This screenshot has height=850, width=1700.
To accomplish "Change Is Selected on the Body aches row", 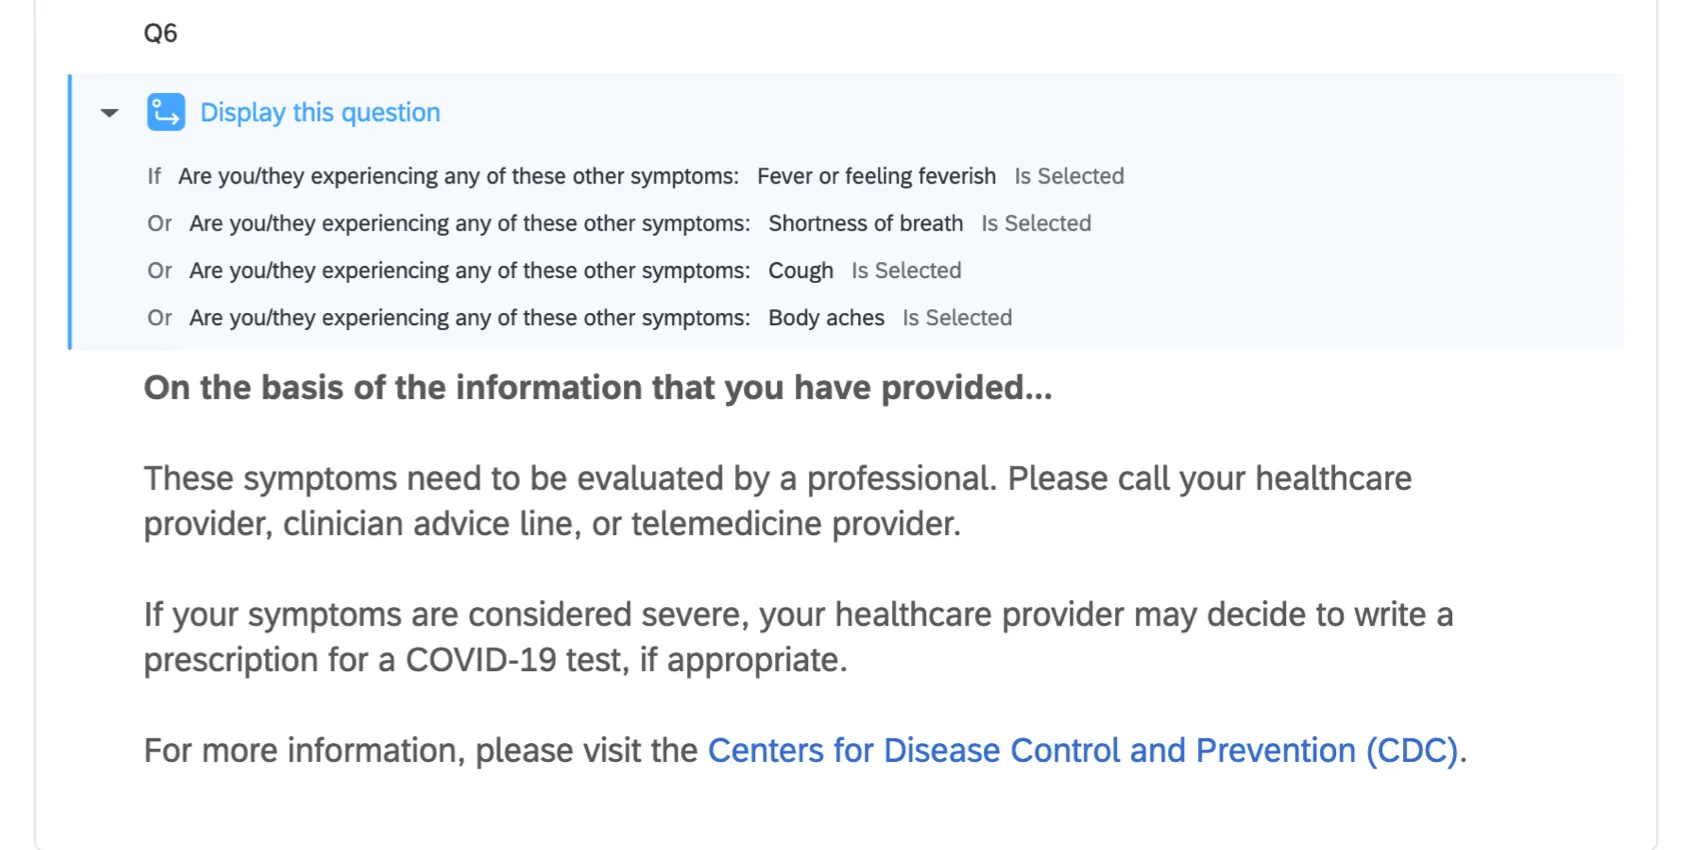I will (957, 317).
